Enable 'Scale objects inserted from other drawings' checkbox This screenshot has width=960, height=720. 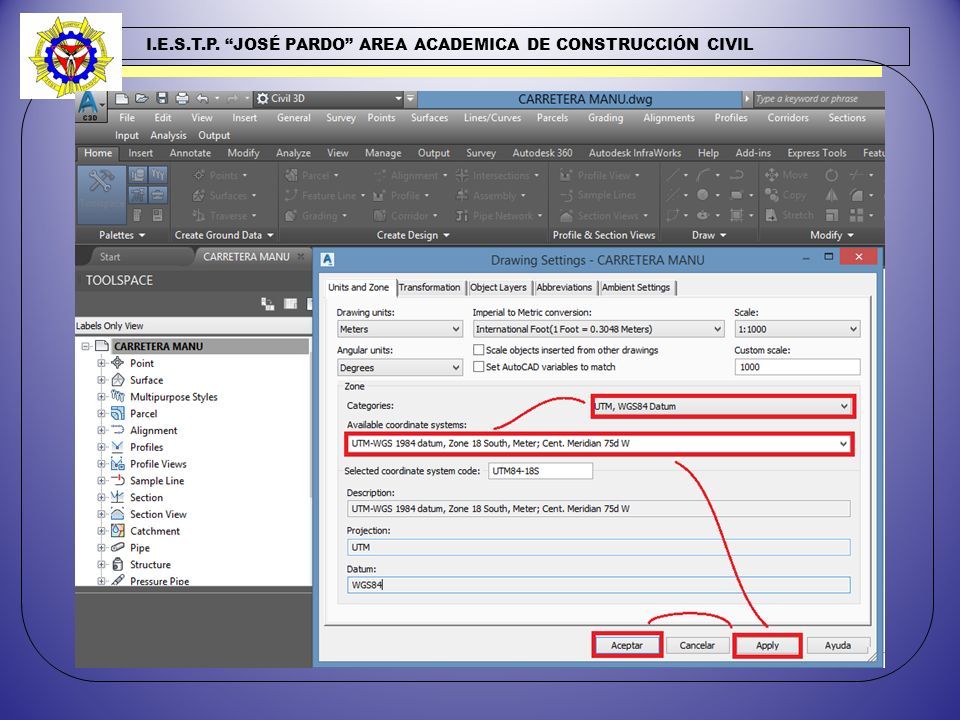coord(479,350)
